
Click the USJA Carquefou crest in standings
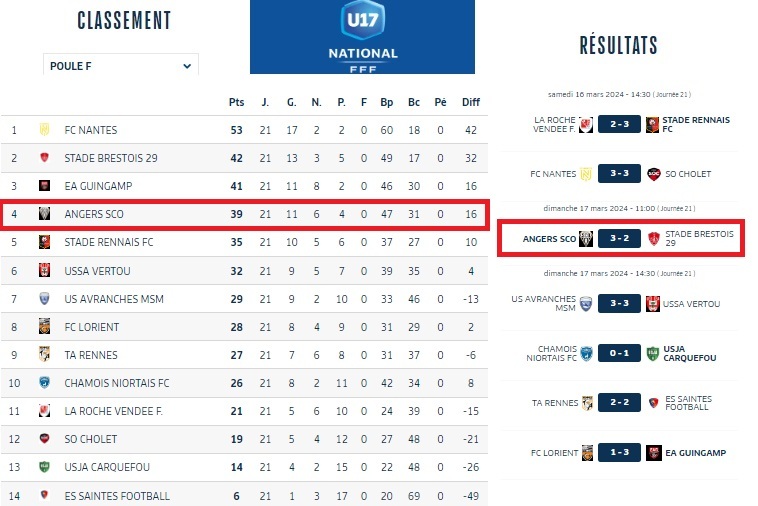[44, 467]
